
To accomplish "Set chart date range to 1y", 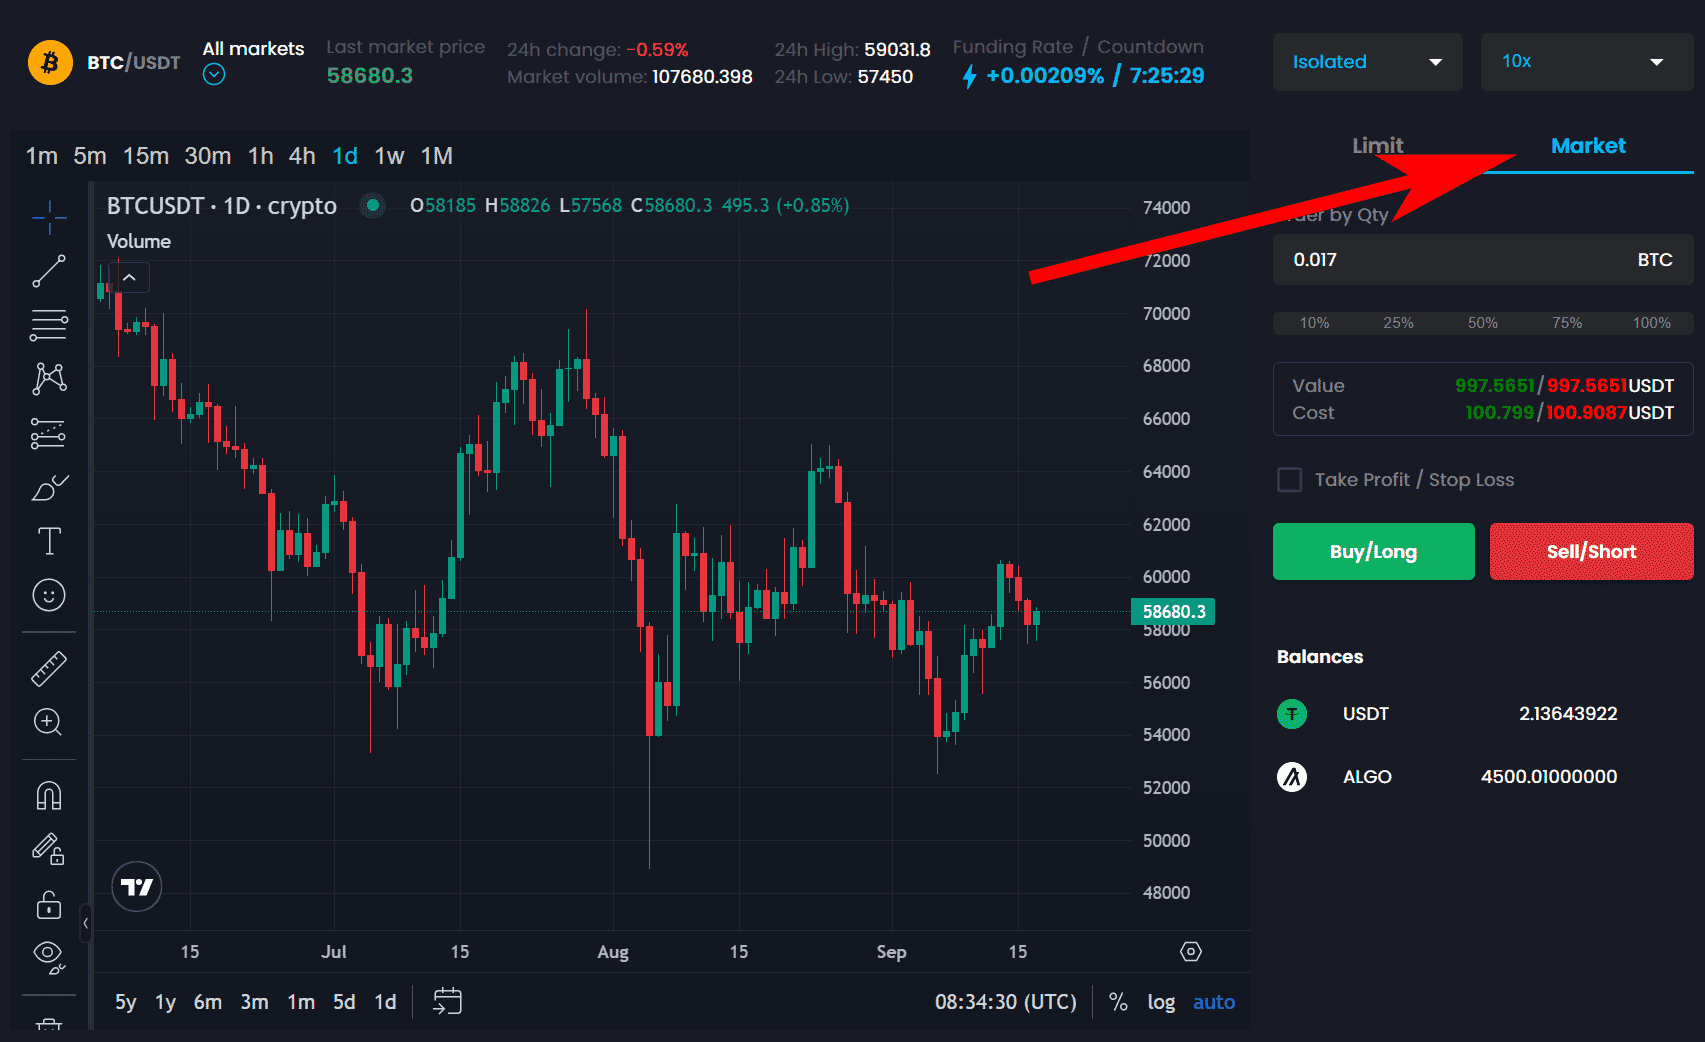I will (165, 1002).
